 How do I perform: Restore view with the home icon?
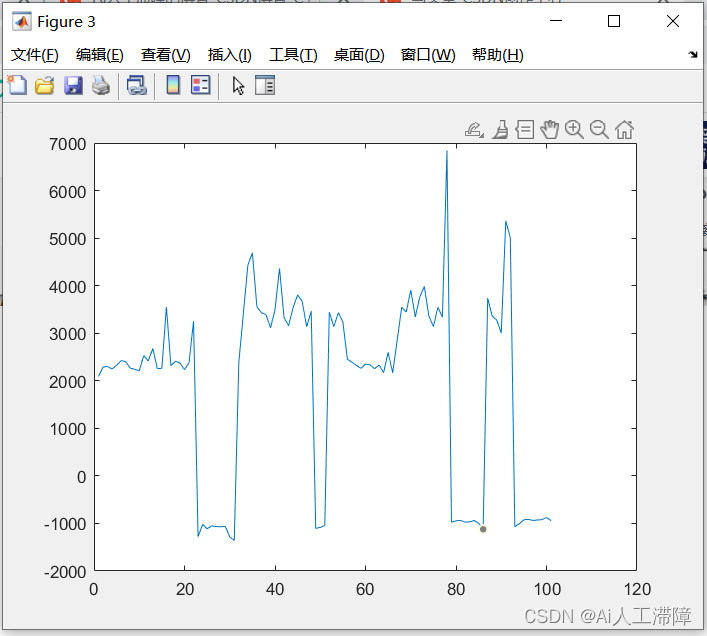(624, 130)
